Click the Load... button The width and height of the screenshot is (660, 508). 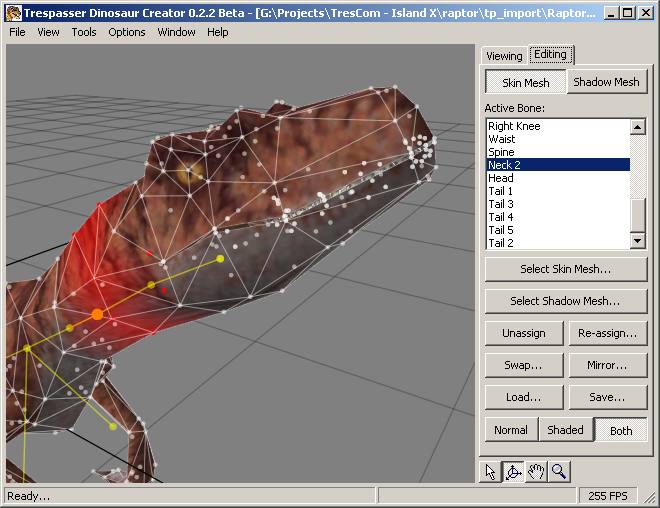click(x=524, y=397)
